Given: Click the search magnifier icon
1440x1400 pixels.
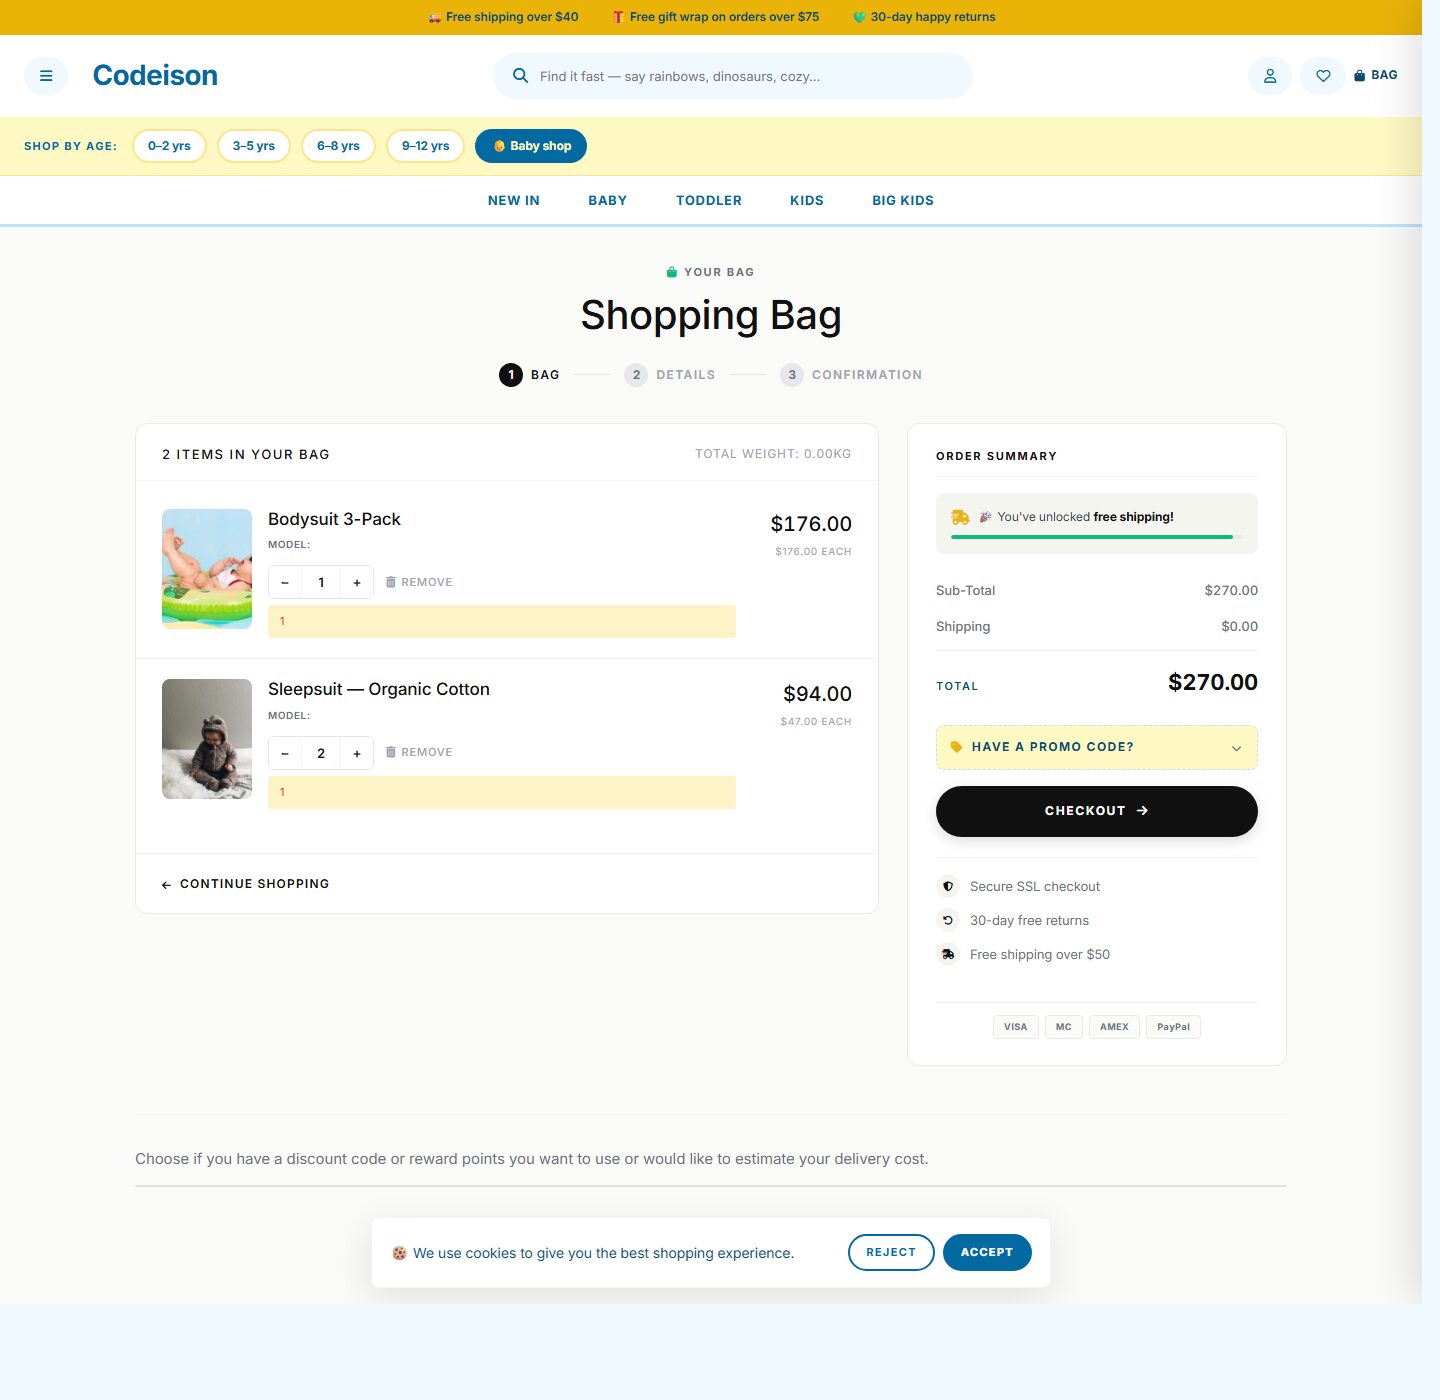Looking at the screenshot, I should 520,75.
